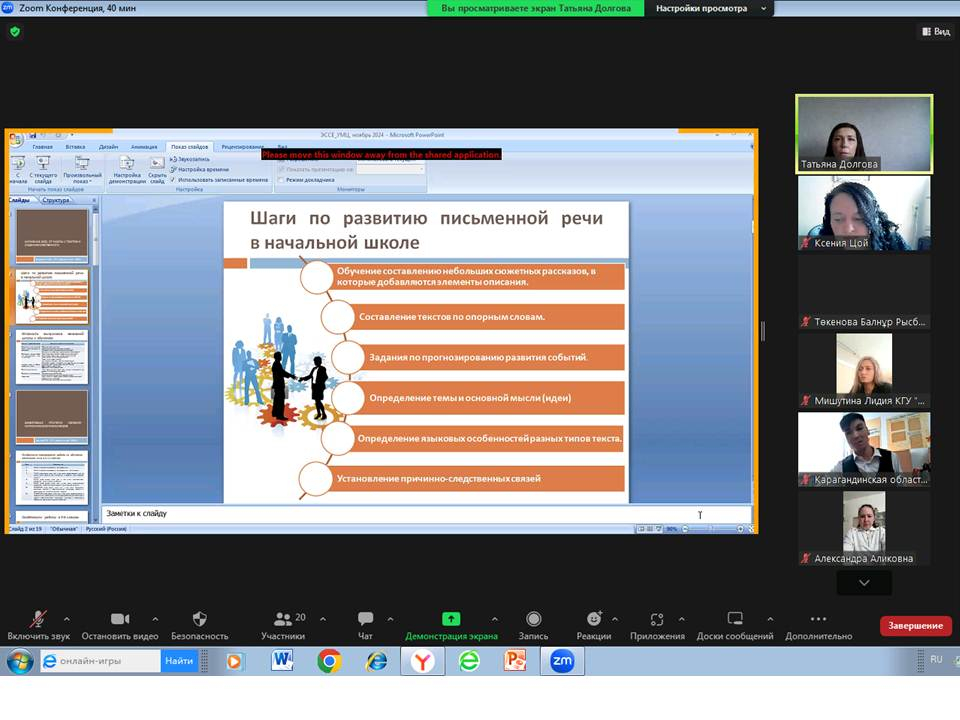Select Ксения Цой's video thumbnail
Image resolution: width=960 pixels, height=720 pixels.
click(x=864, y=213)
